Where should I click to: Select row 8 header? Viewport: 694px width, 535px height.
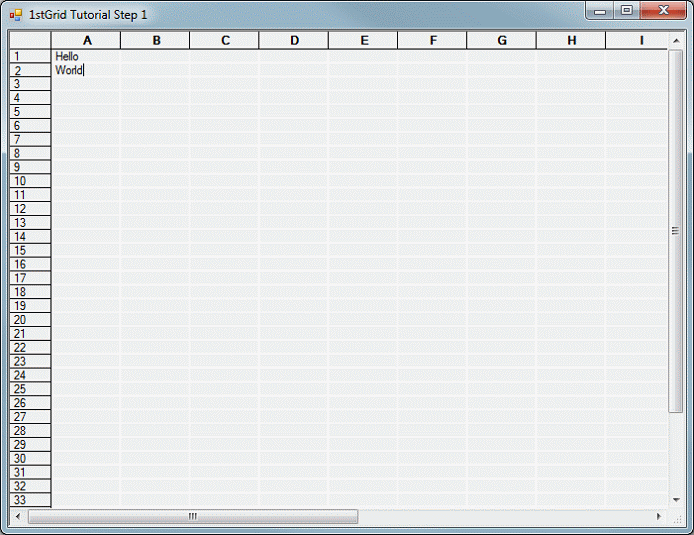coord(30,153)
